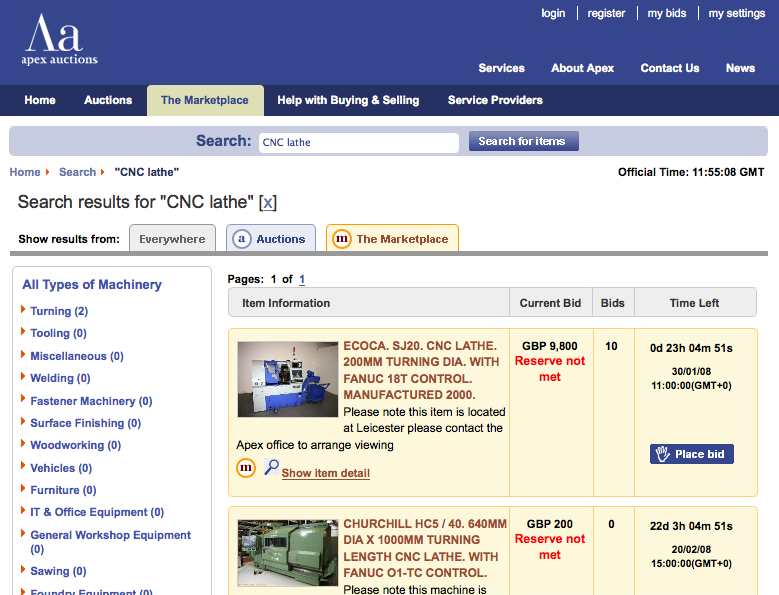Open Help with Buying & Selling
The width and height of the screenshot is (779, 595).
(348, 100)
